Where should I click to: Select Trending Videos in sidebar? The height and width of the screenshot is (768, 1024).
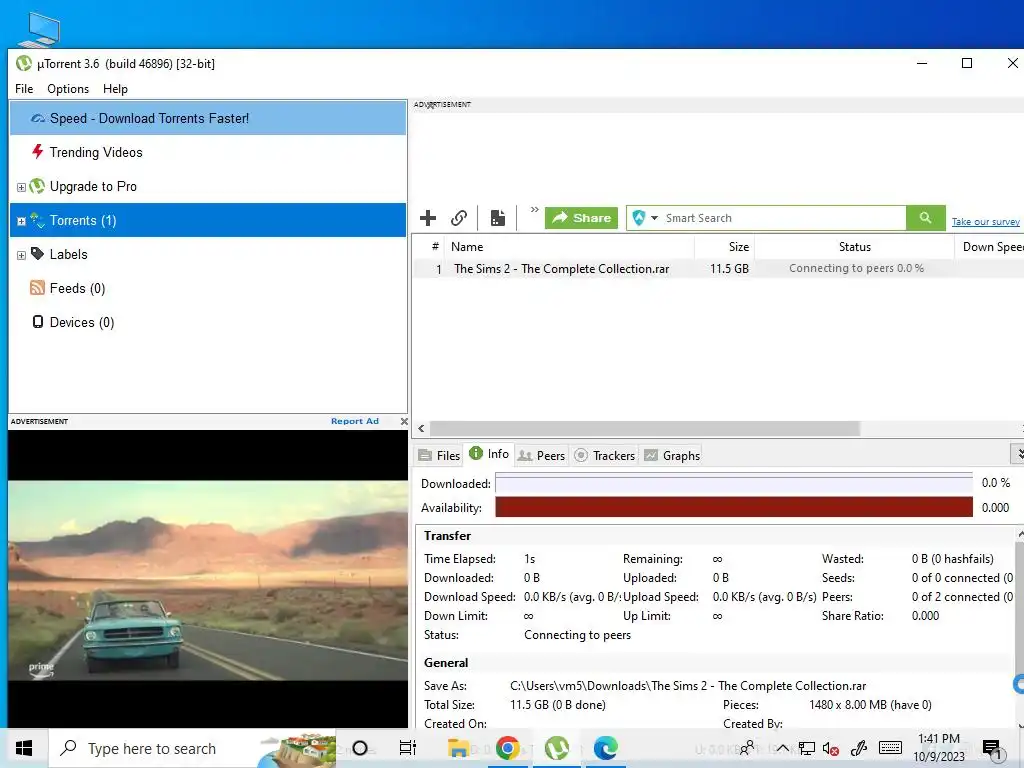[96, 152]
